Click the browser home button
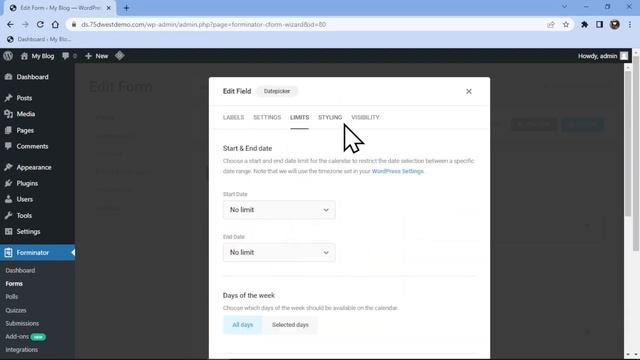This screenshot has width=640, height=360. tap(55, 24)
